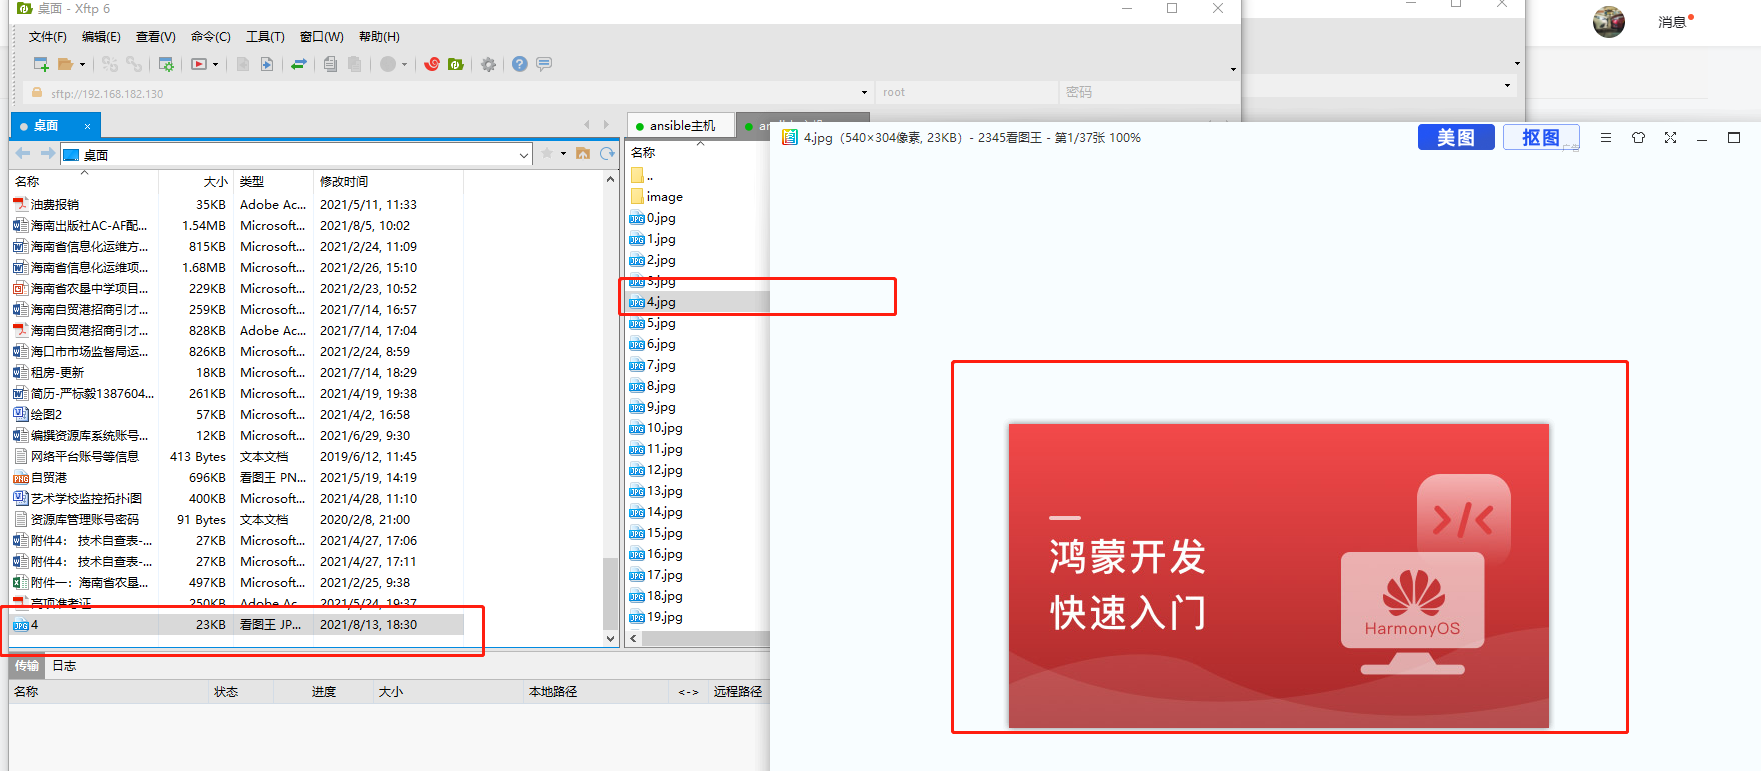
Task: Sort local files by 类型 column
Action: [x=273, y=182]
